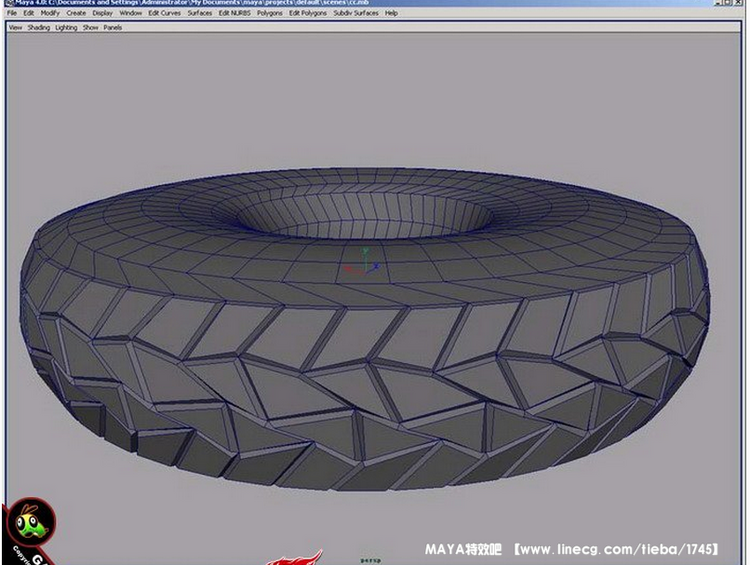
Task: Open the Subdiv Surfaces menu
Action: pos(356,13)
